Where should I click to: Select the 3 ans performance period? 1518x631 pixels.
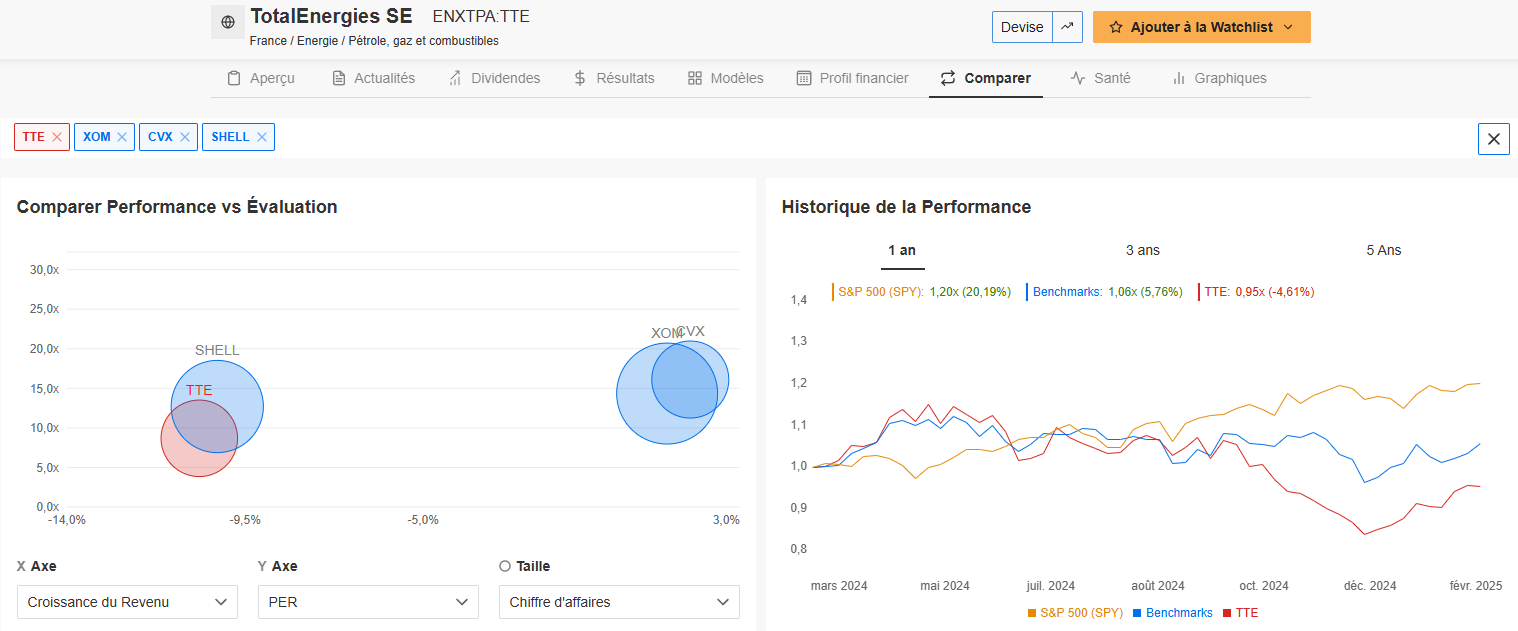coord(1143,250)
